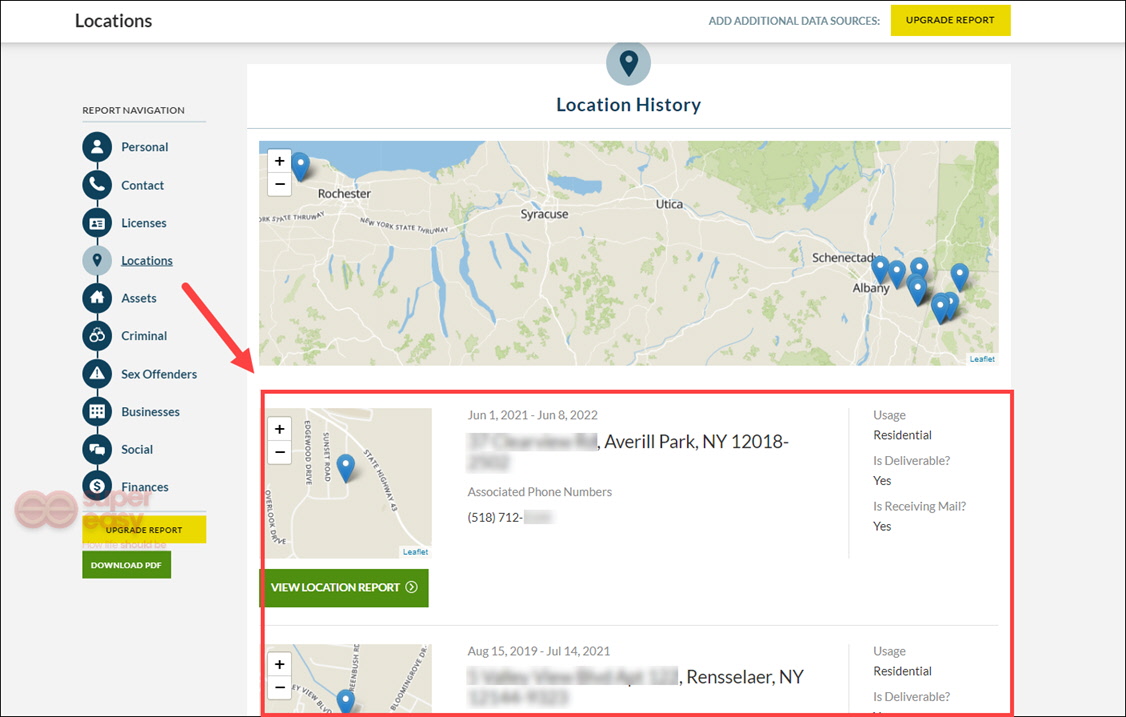
Task: Go to the Licenses section
Action: pyautogui.click(x=144, y=223)
